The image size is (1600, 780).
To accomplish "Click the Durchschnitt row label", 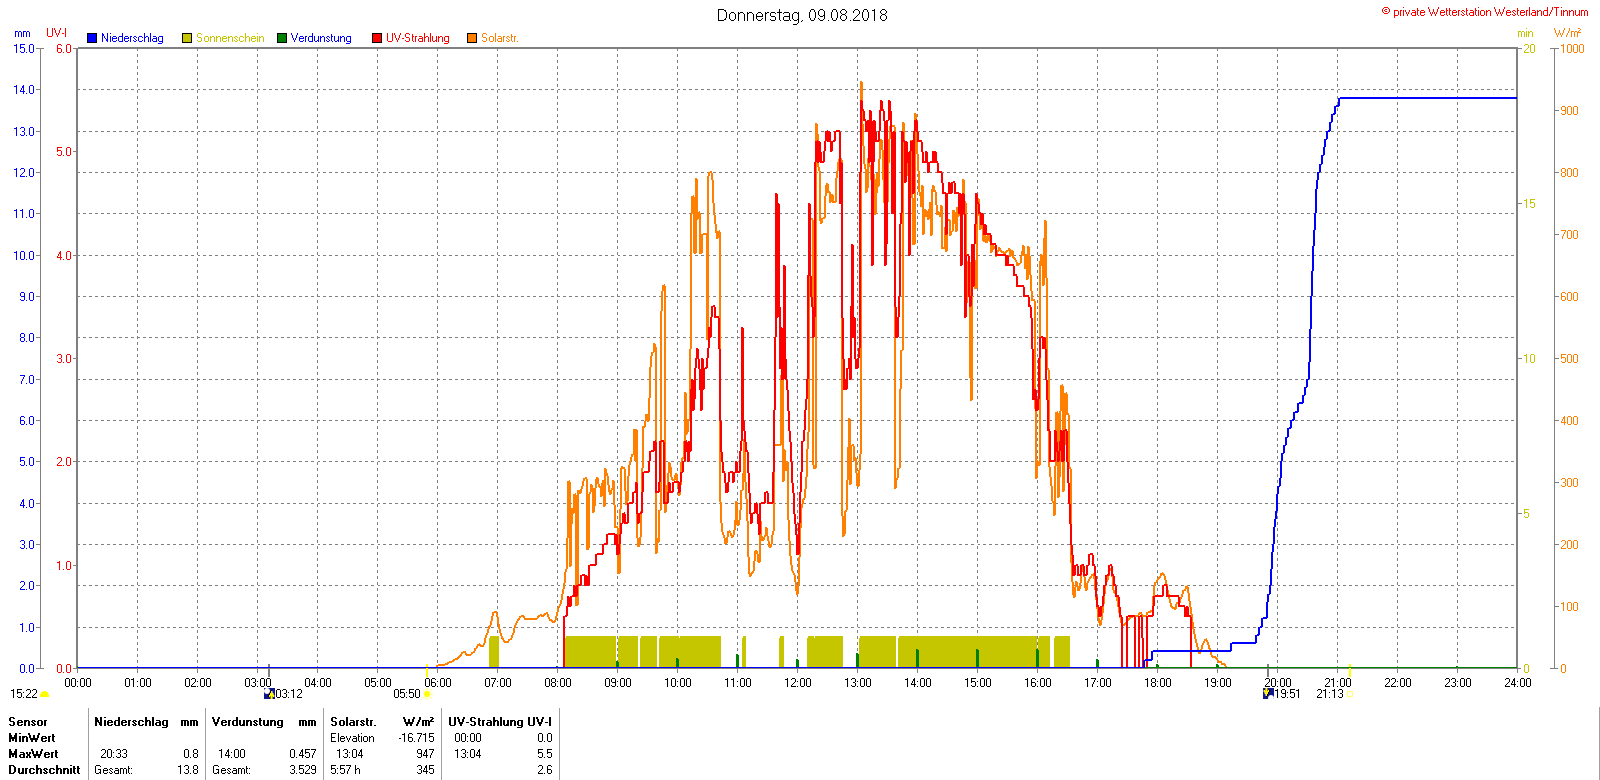I will point(44,770).
